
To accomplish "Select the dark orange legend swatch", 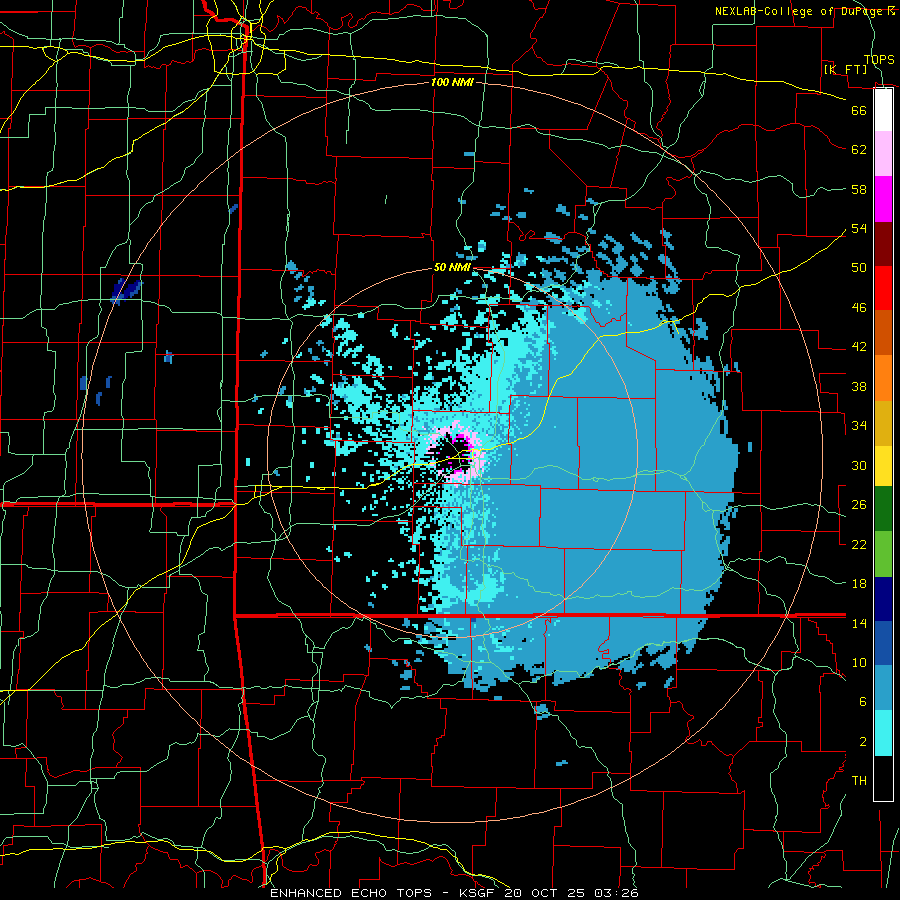I will [883, 333].
